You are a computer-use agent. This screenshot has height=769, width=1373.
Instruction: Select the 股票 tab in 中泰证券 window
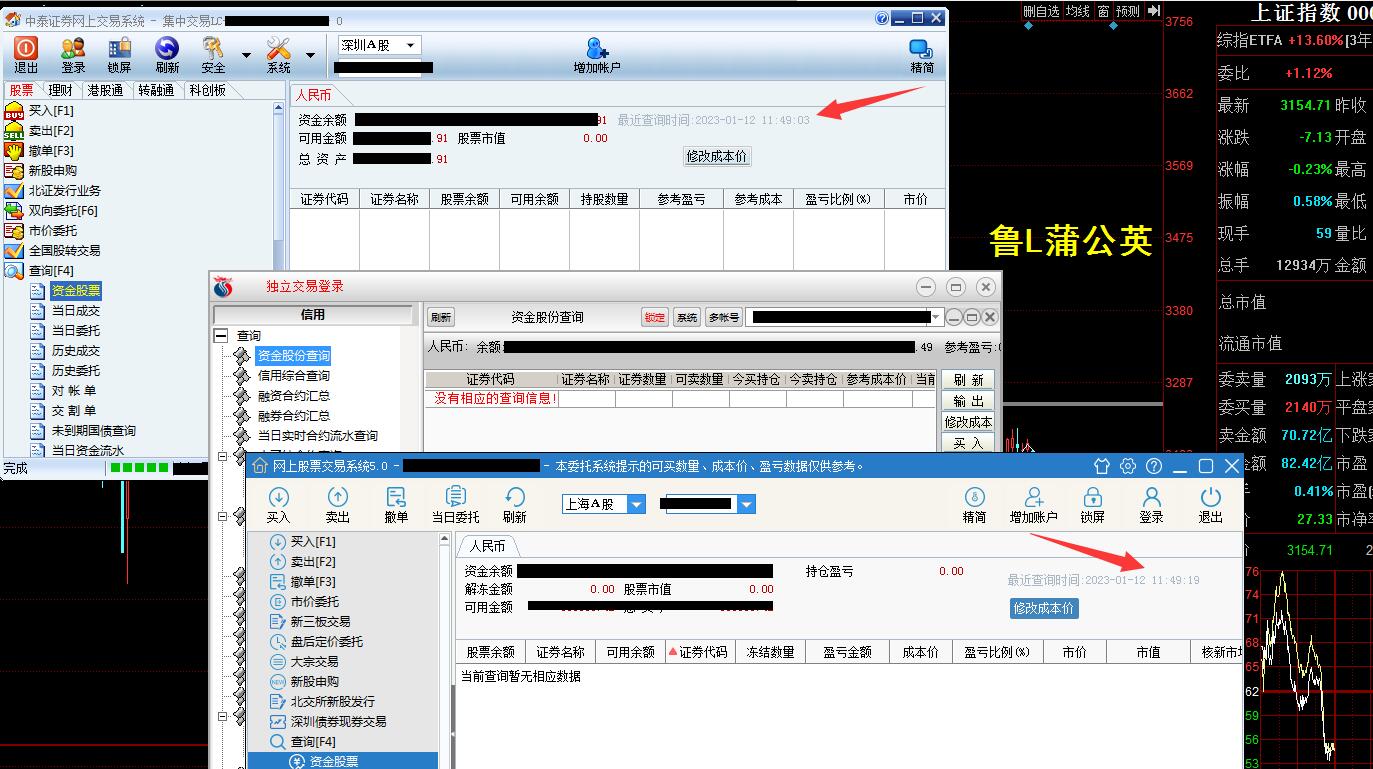[x=21, y=90]
